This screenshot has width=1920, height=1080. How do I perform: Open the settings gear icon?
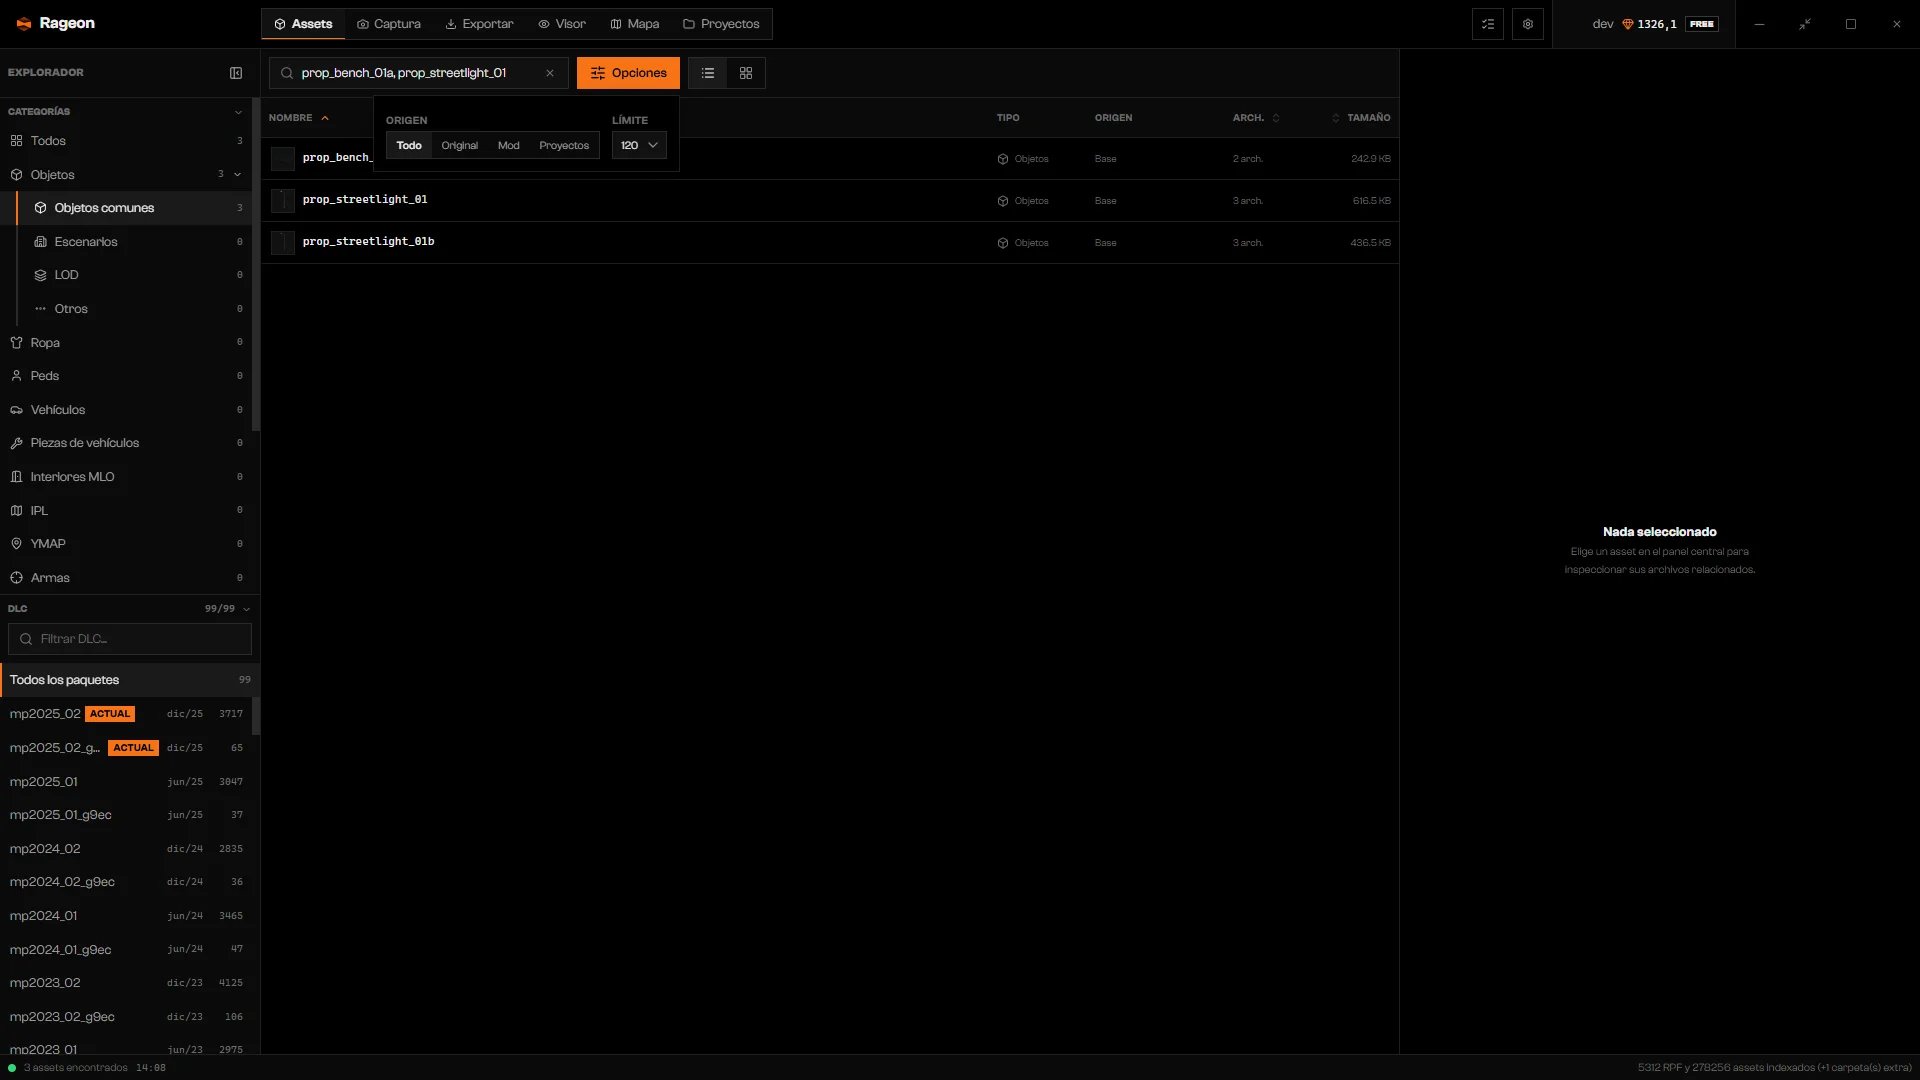click(1528, 24)
